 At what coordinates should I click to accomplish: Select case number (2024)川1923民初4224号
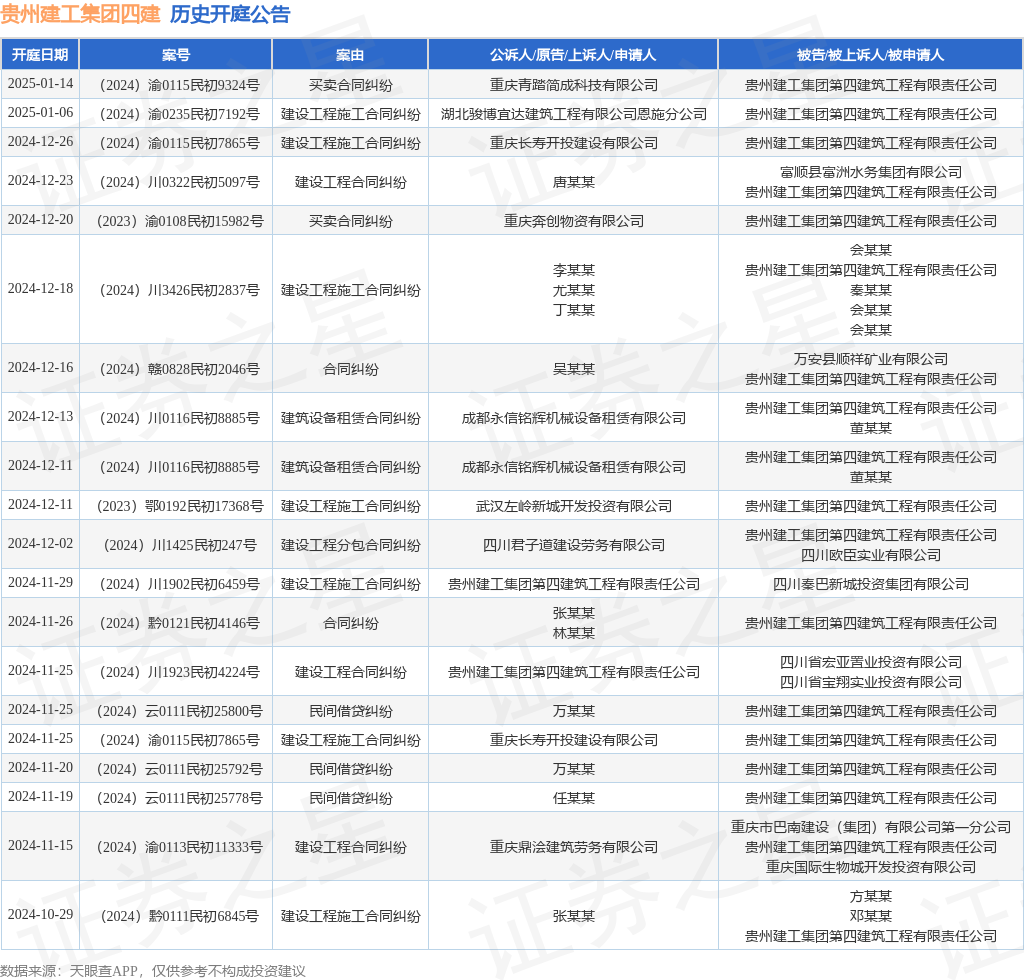point(179,672)
